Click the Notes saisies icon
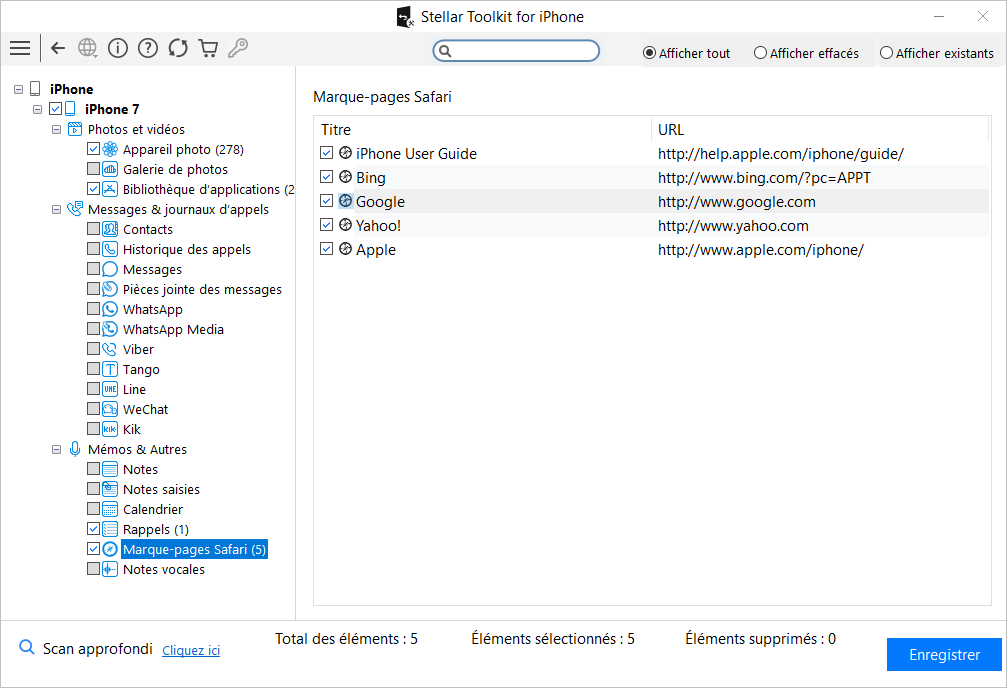The width and height of the screenshot is (1007, 688). pos(110,489)
